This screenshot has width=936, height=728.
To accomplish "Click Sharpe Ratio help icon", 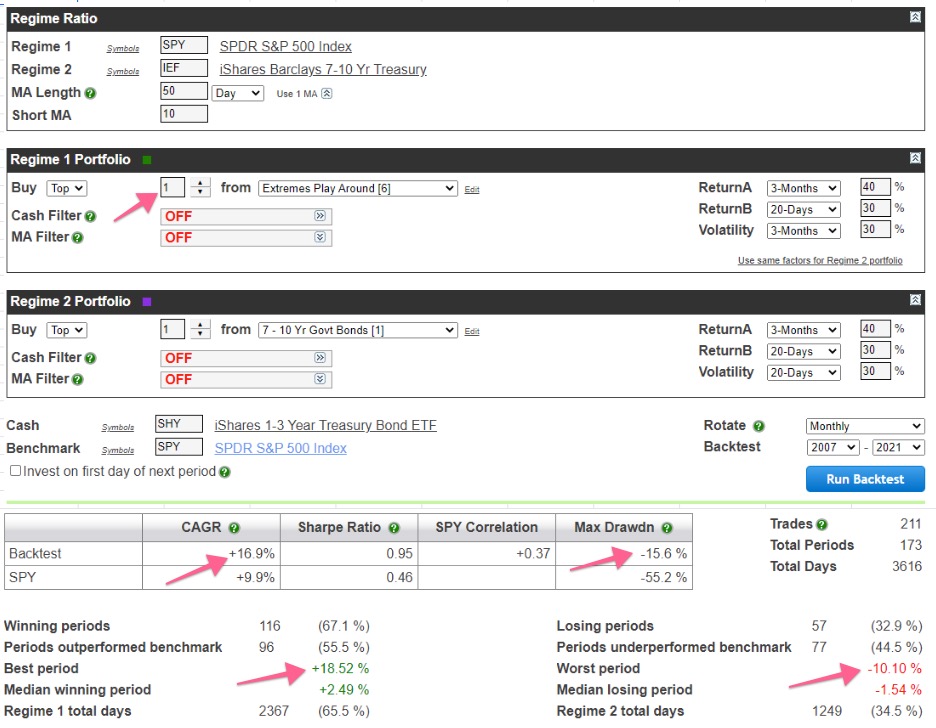I will tap(394, 528).
